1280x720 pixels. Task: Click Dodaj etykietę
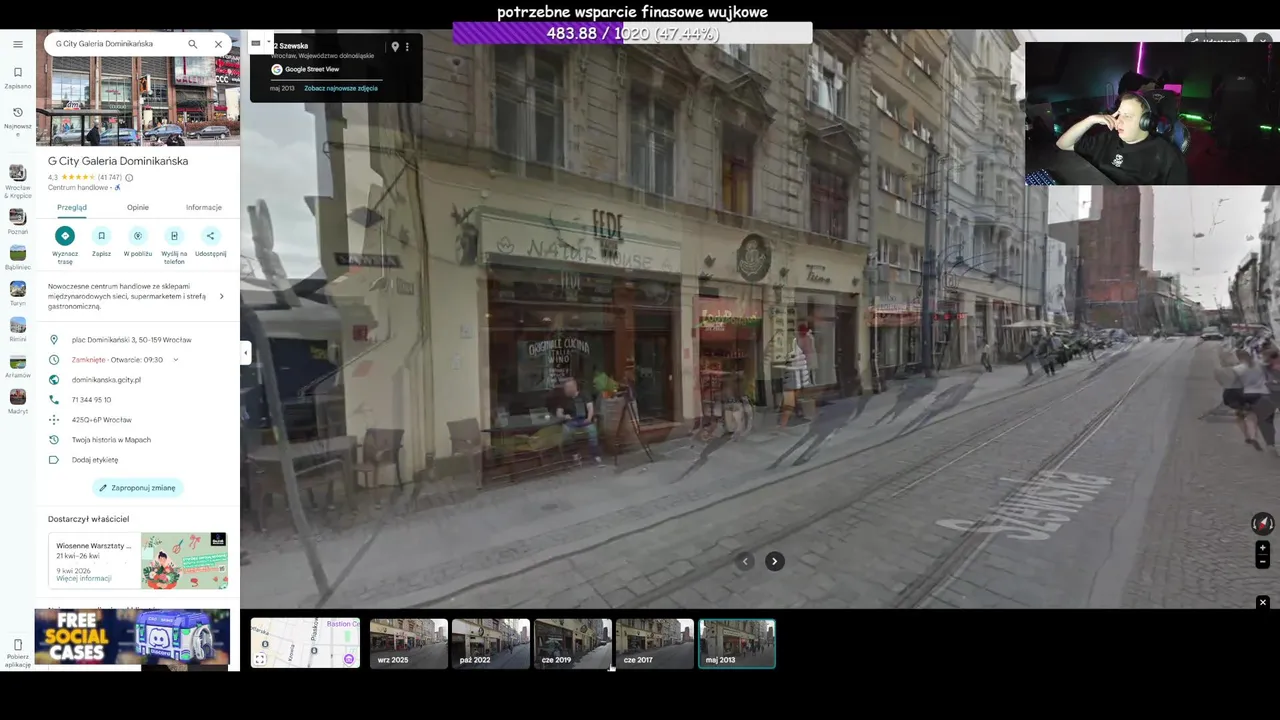[95, 460]
